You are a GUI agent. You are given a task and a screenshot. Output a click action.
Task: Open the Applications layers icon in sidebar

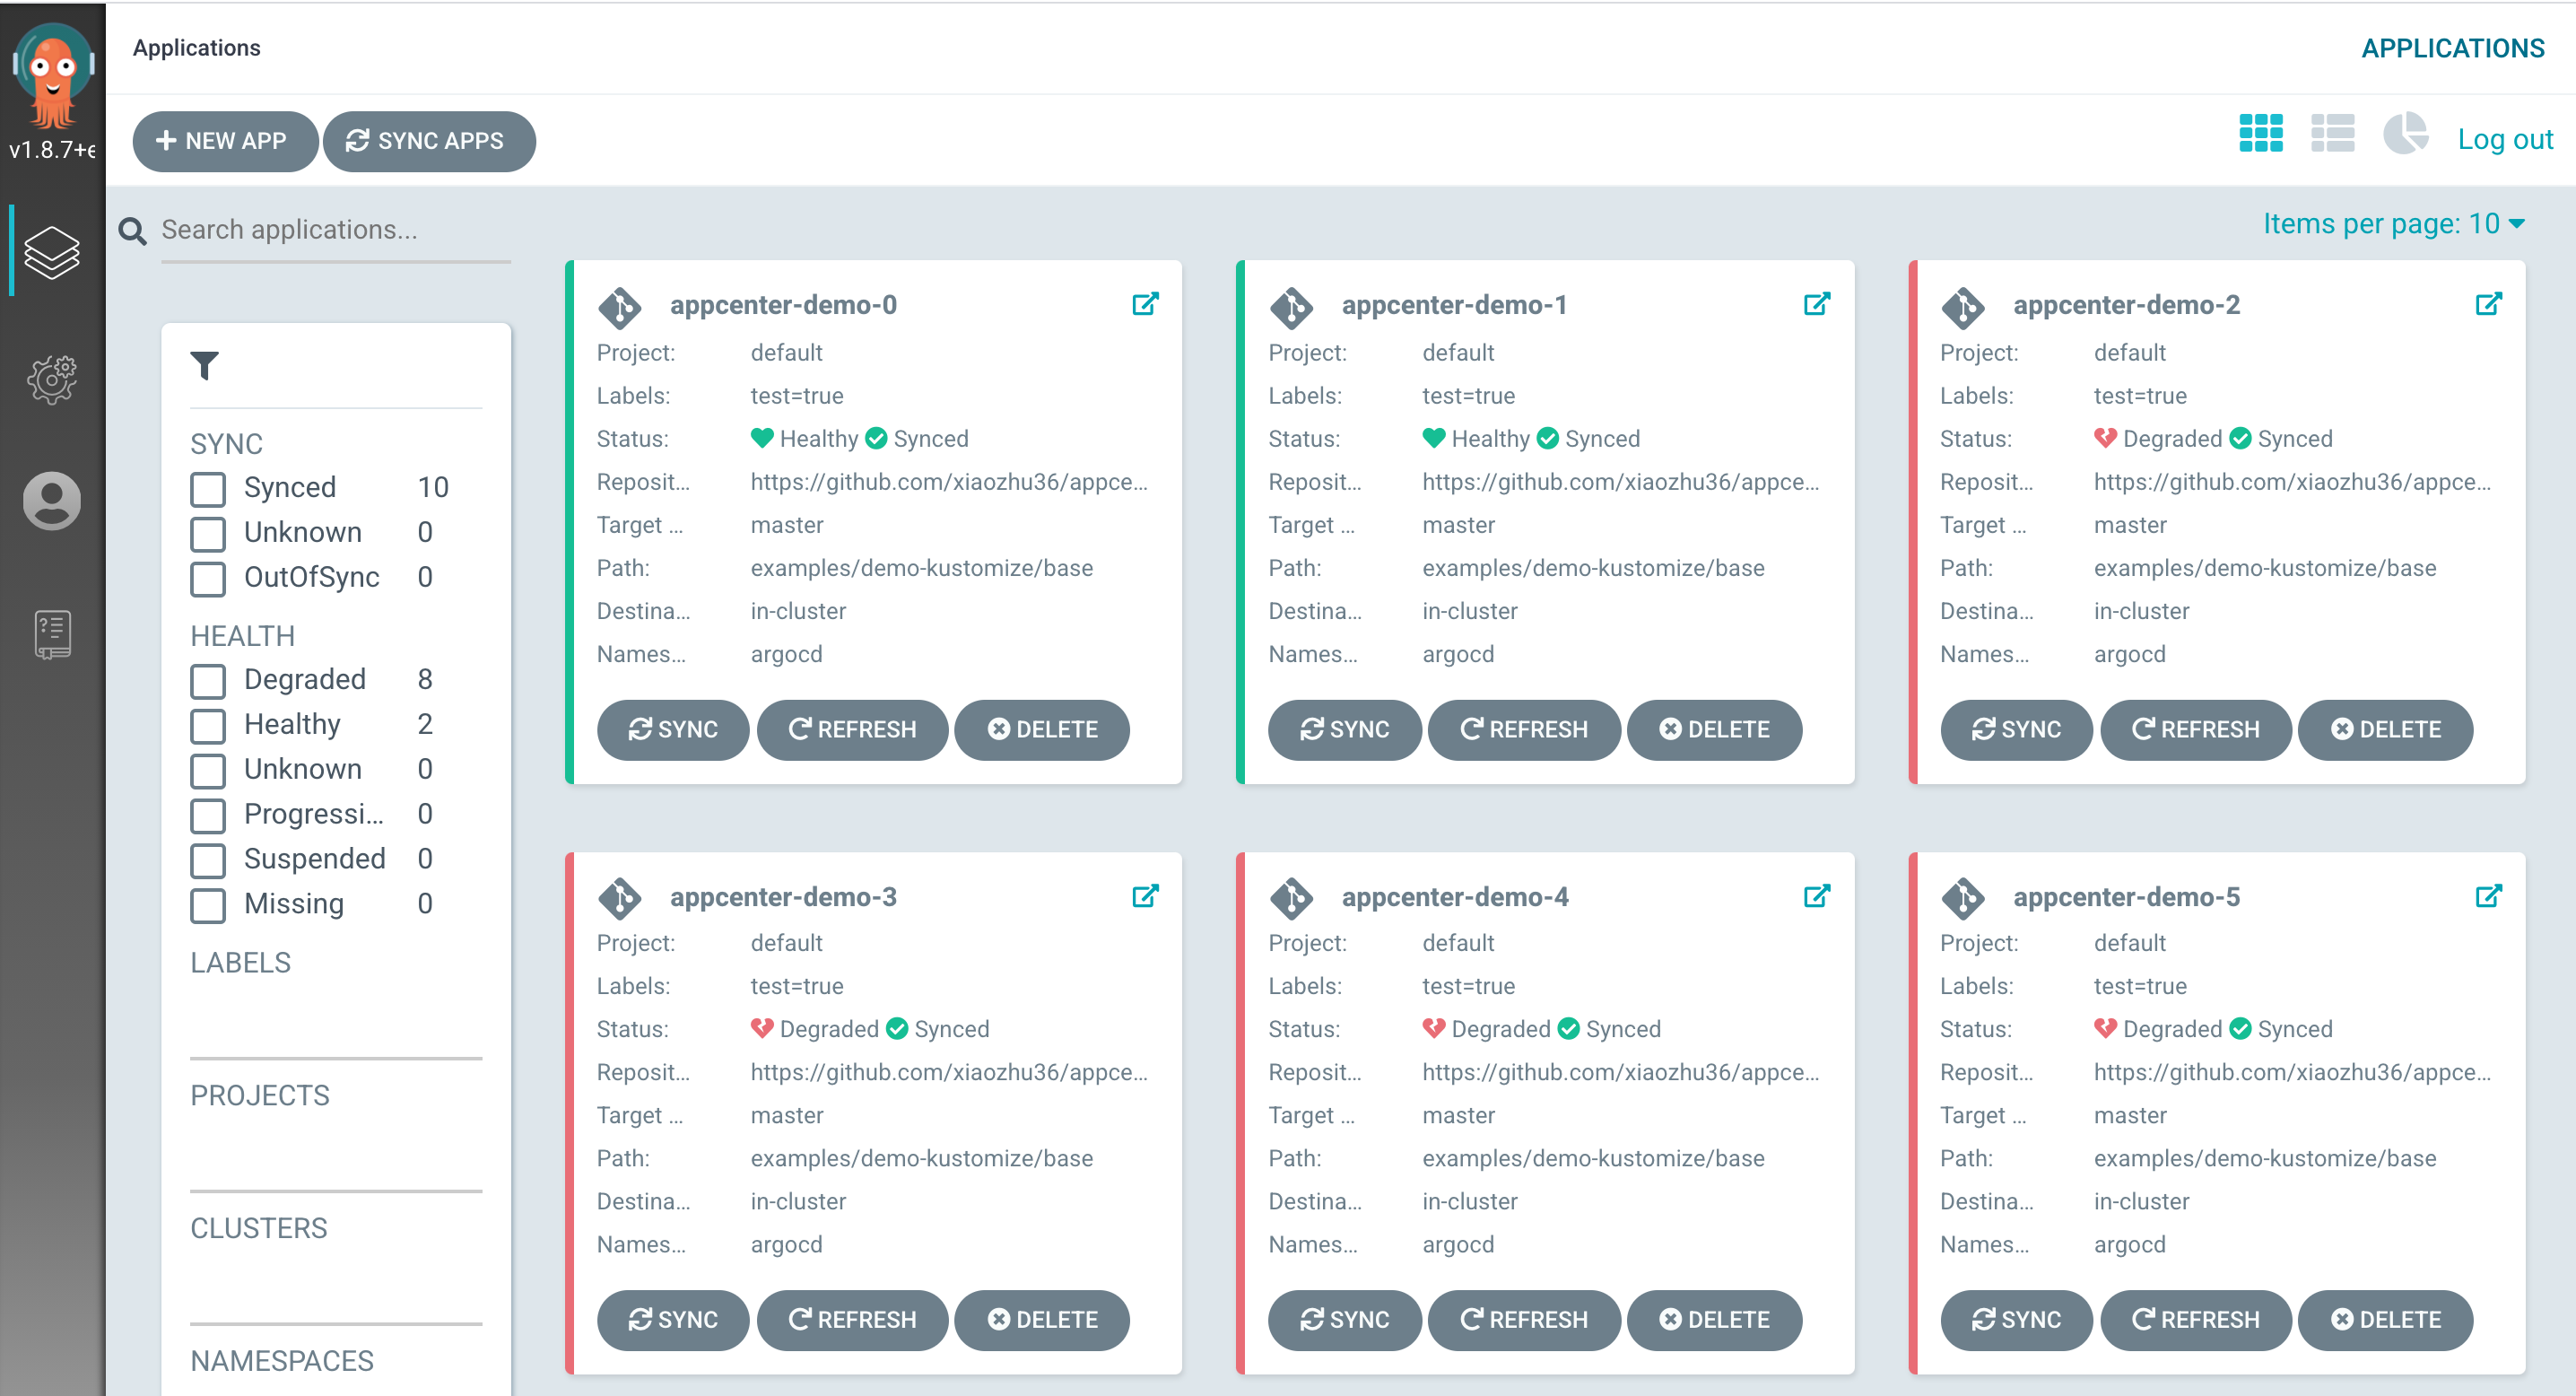[x=52, y=252]
